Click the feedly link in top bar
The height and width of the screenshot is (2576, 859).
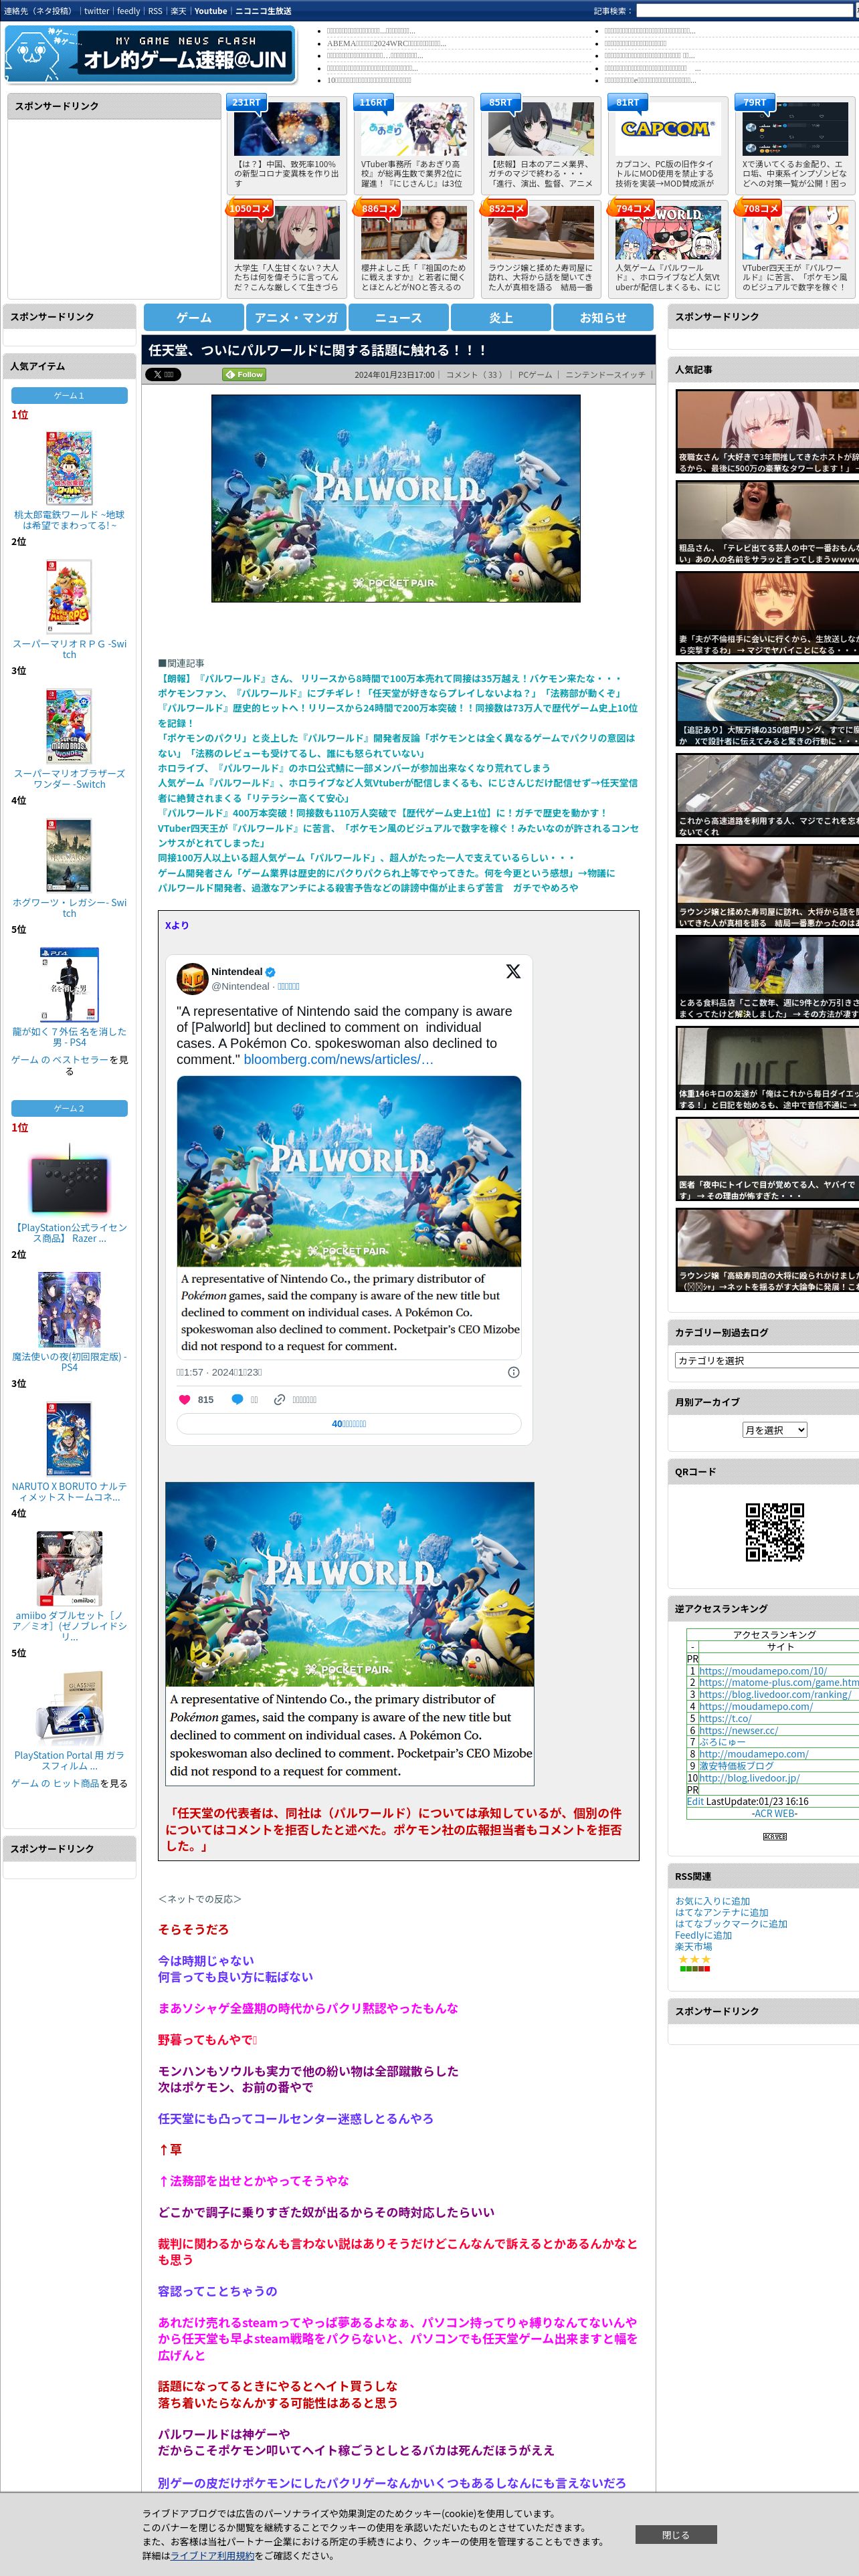[x=128, y=11]
